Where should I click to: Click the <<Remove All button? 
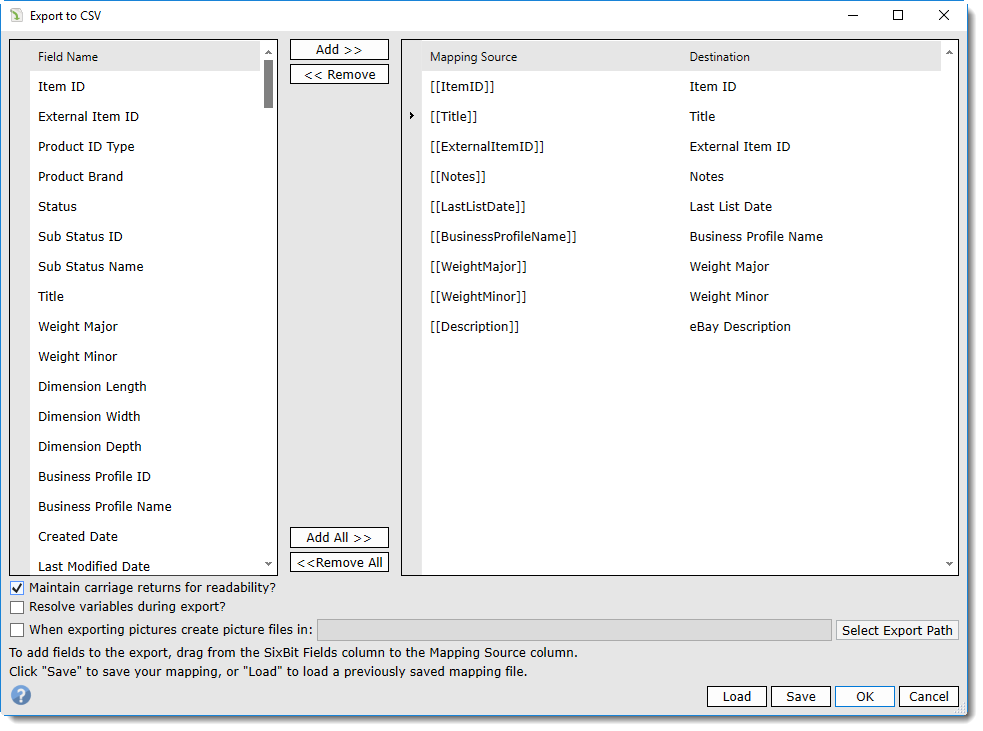click(339, 562)
